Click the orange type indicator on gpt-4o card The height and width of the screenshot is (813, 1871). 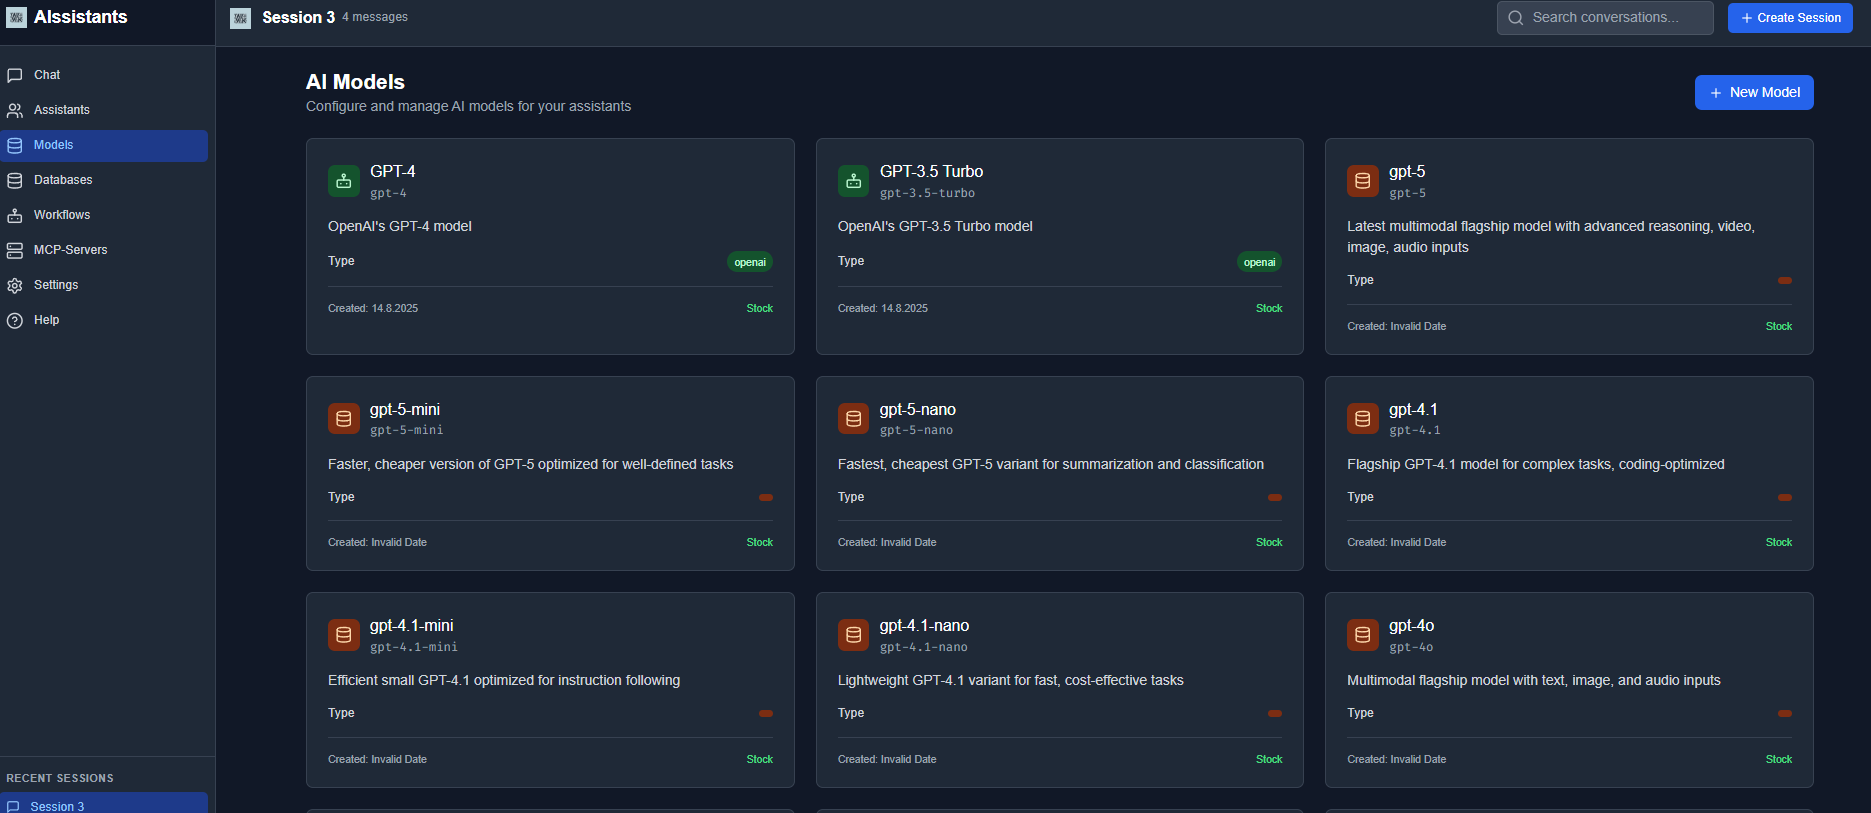click(1785, 713)
